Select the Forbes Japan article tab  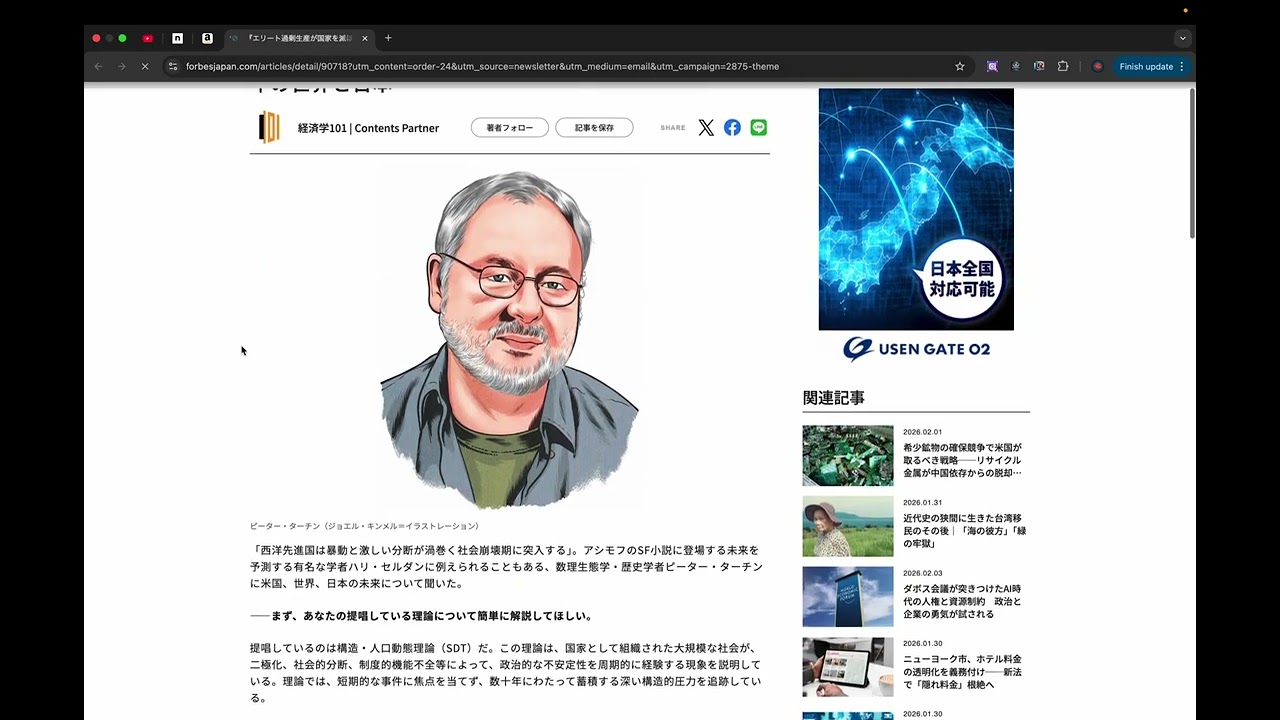297,38
